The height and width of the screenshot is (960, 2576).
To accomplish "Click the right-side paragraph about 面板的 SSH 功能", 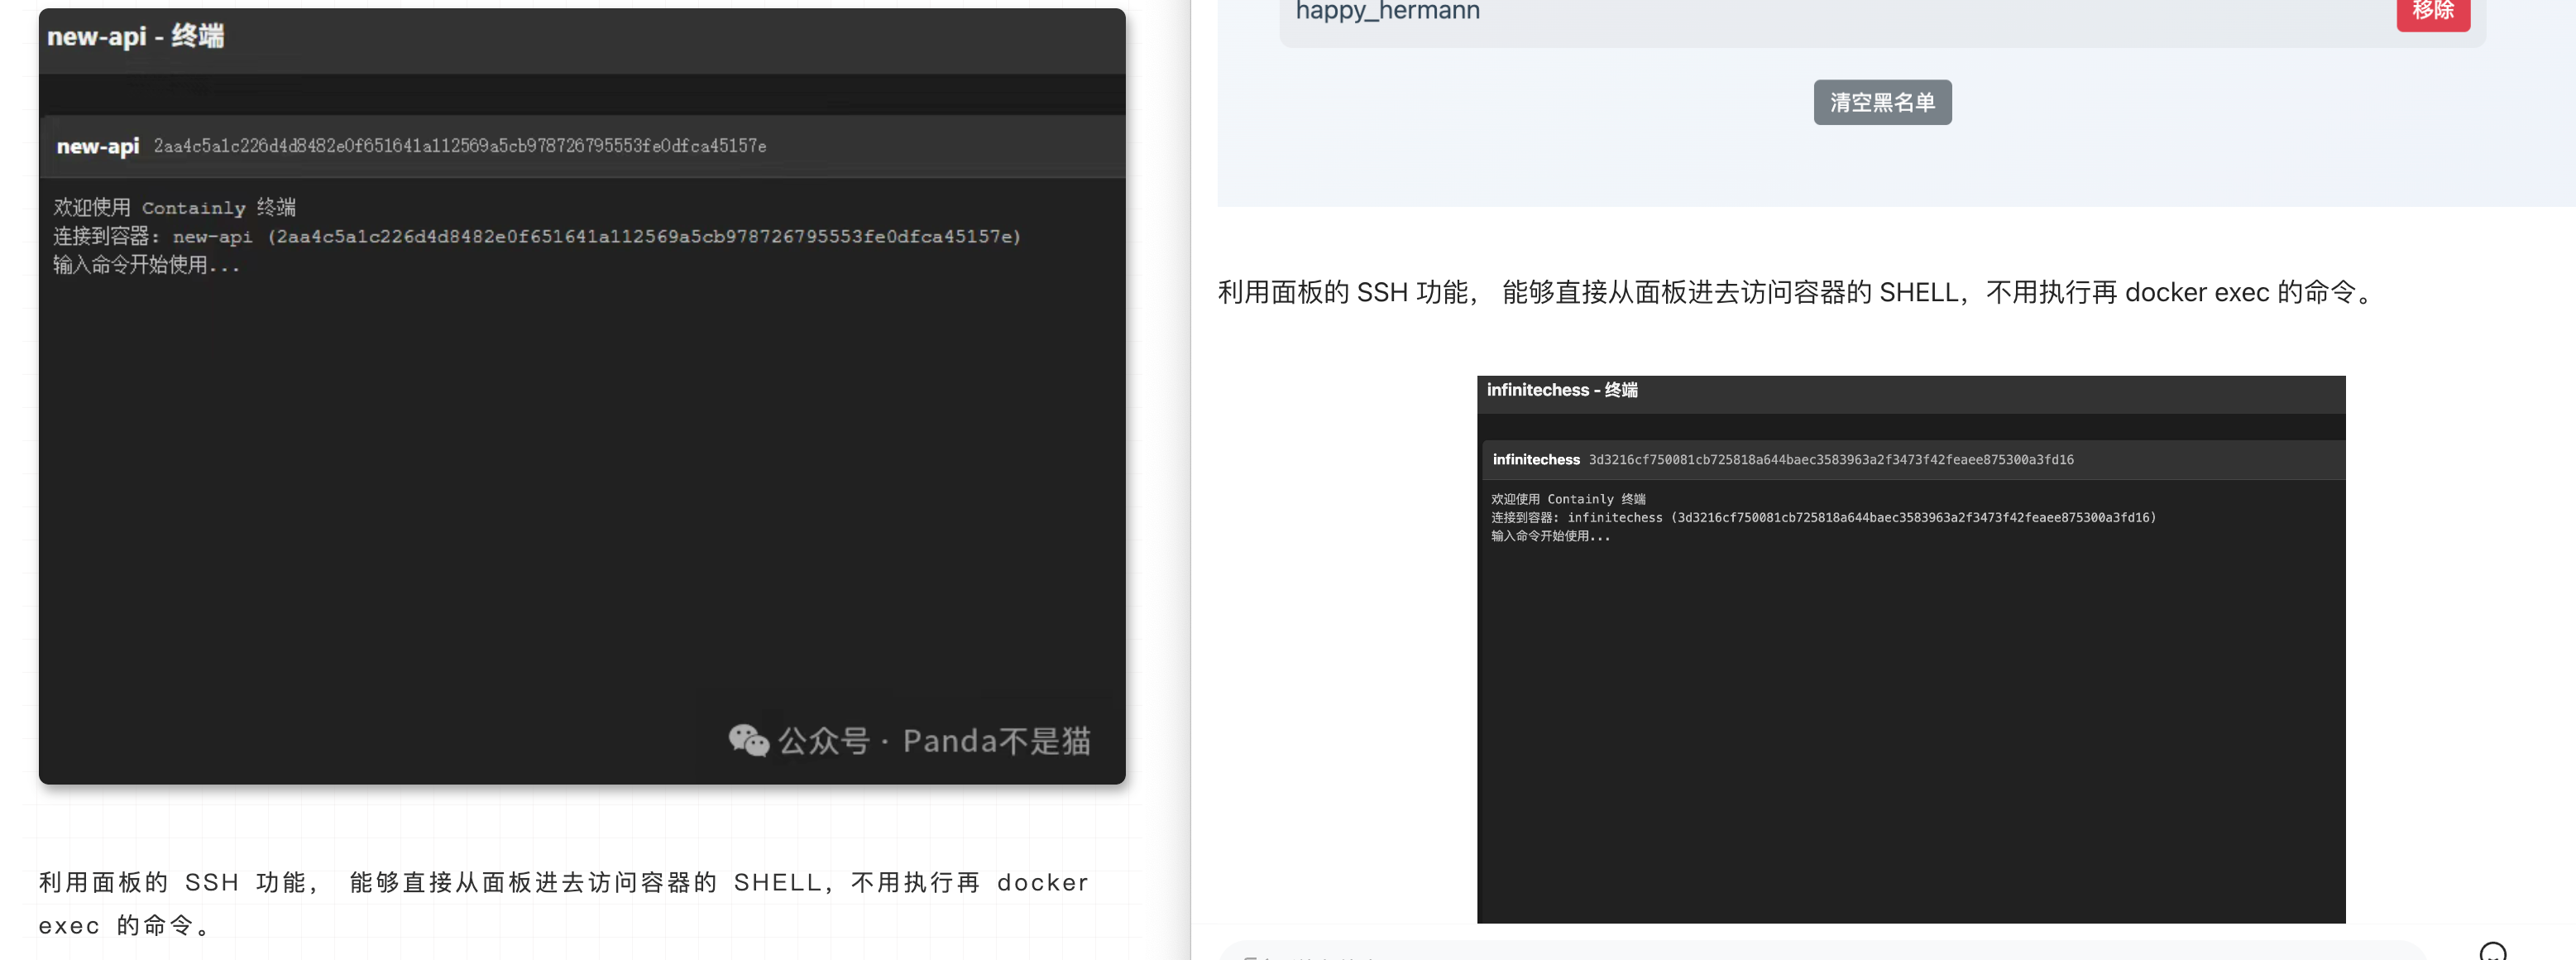I will click(x=1795, y=292).
